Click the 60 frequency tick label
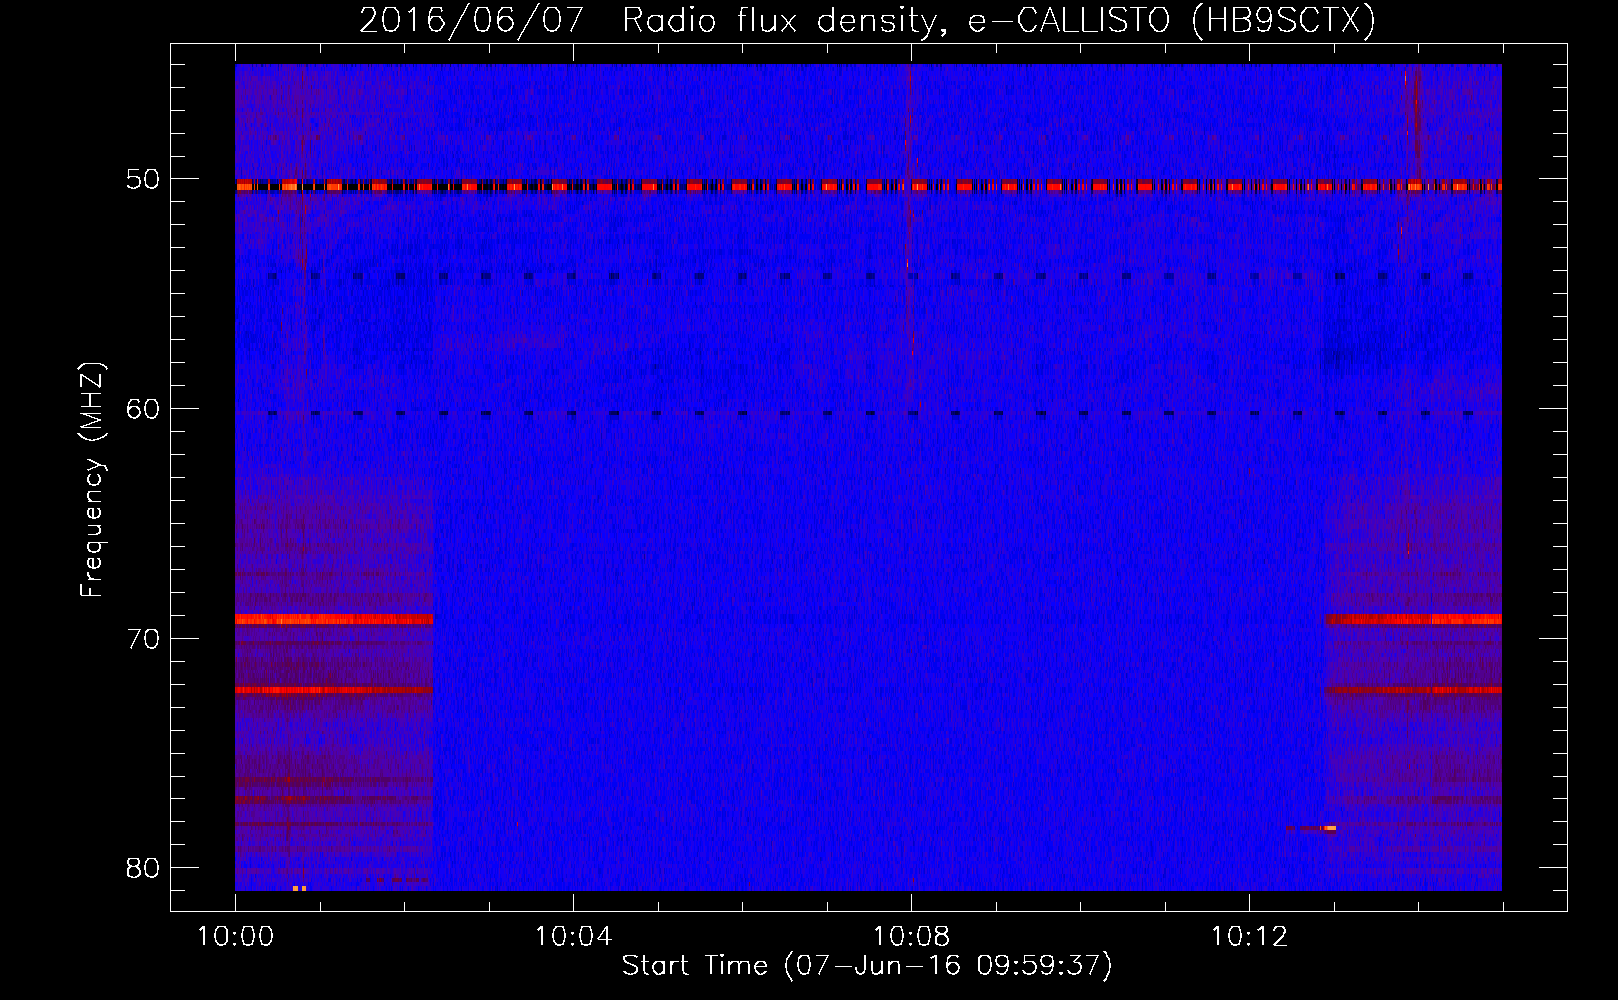This screenshot has width=1618, height=1000. [144, 409]
